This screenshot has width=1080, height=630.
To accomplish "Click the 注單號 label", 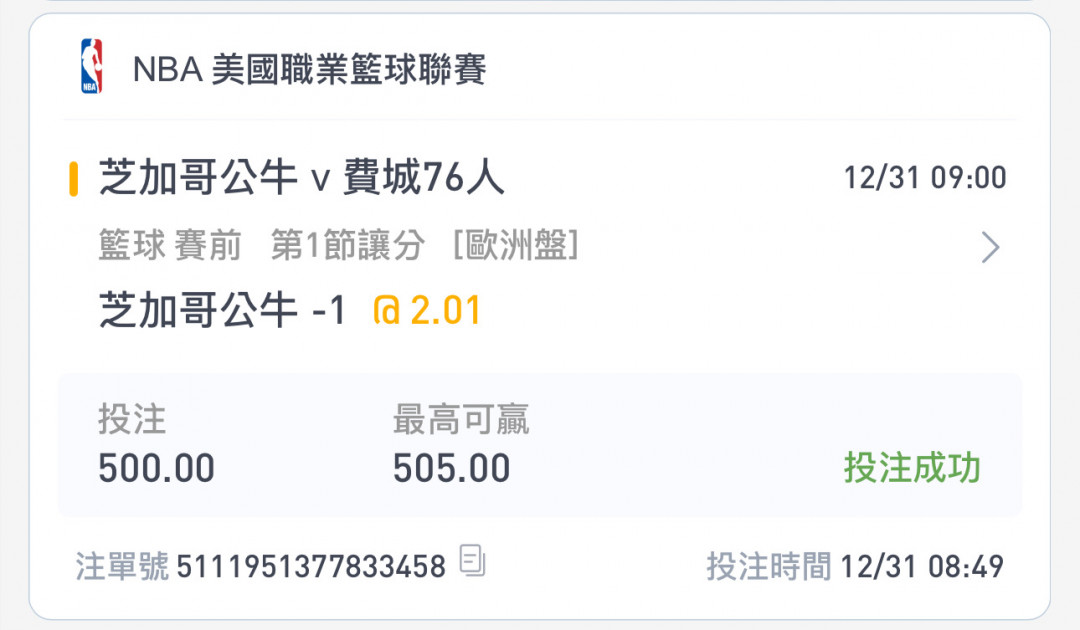I will pos(123,567).
